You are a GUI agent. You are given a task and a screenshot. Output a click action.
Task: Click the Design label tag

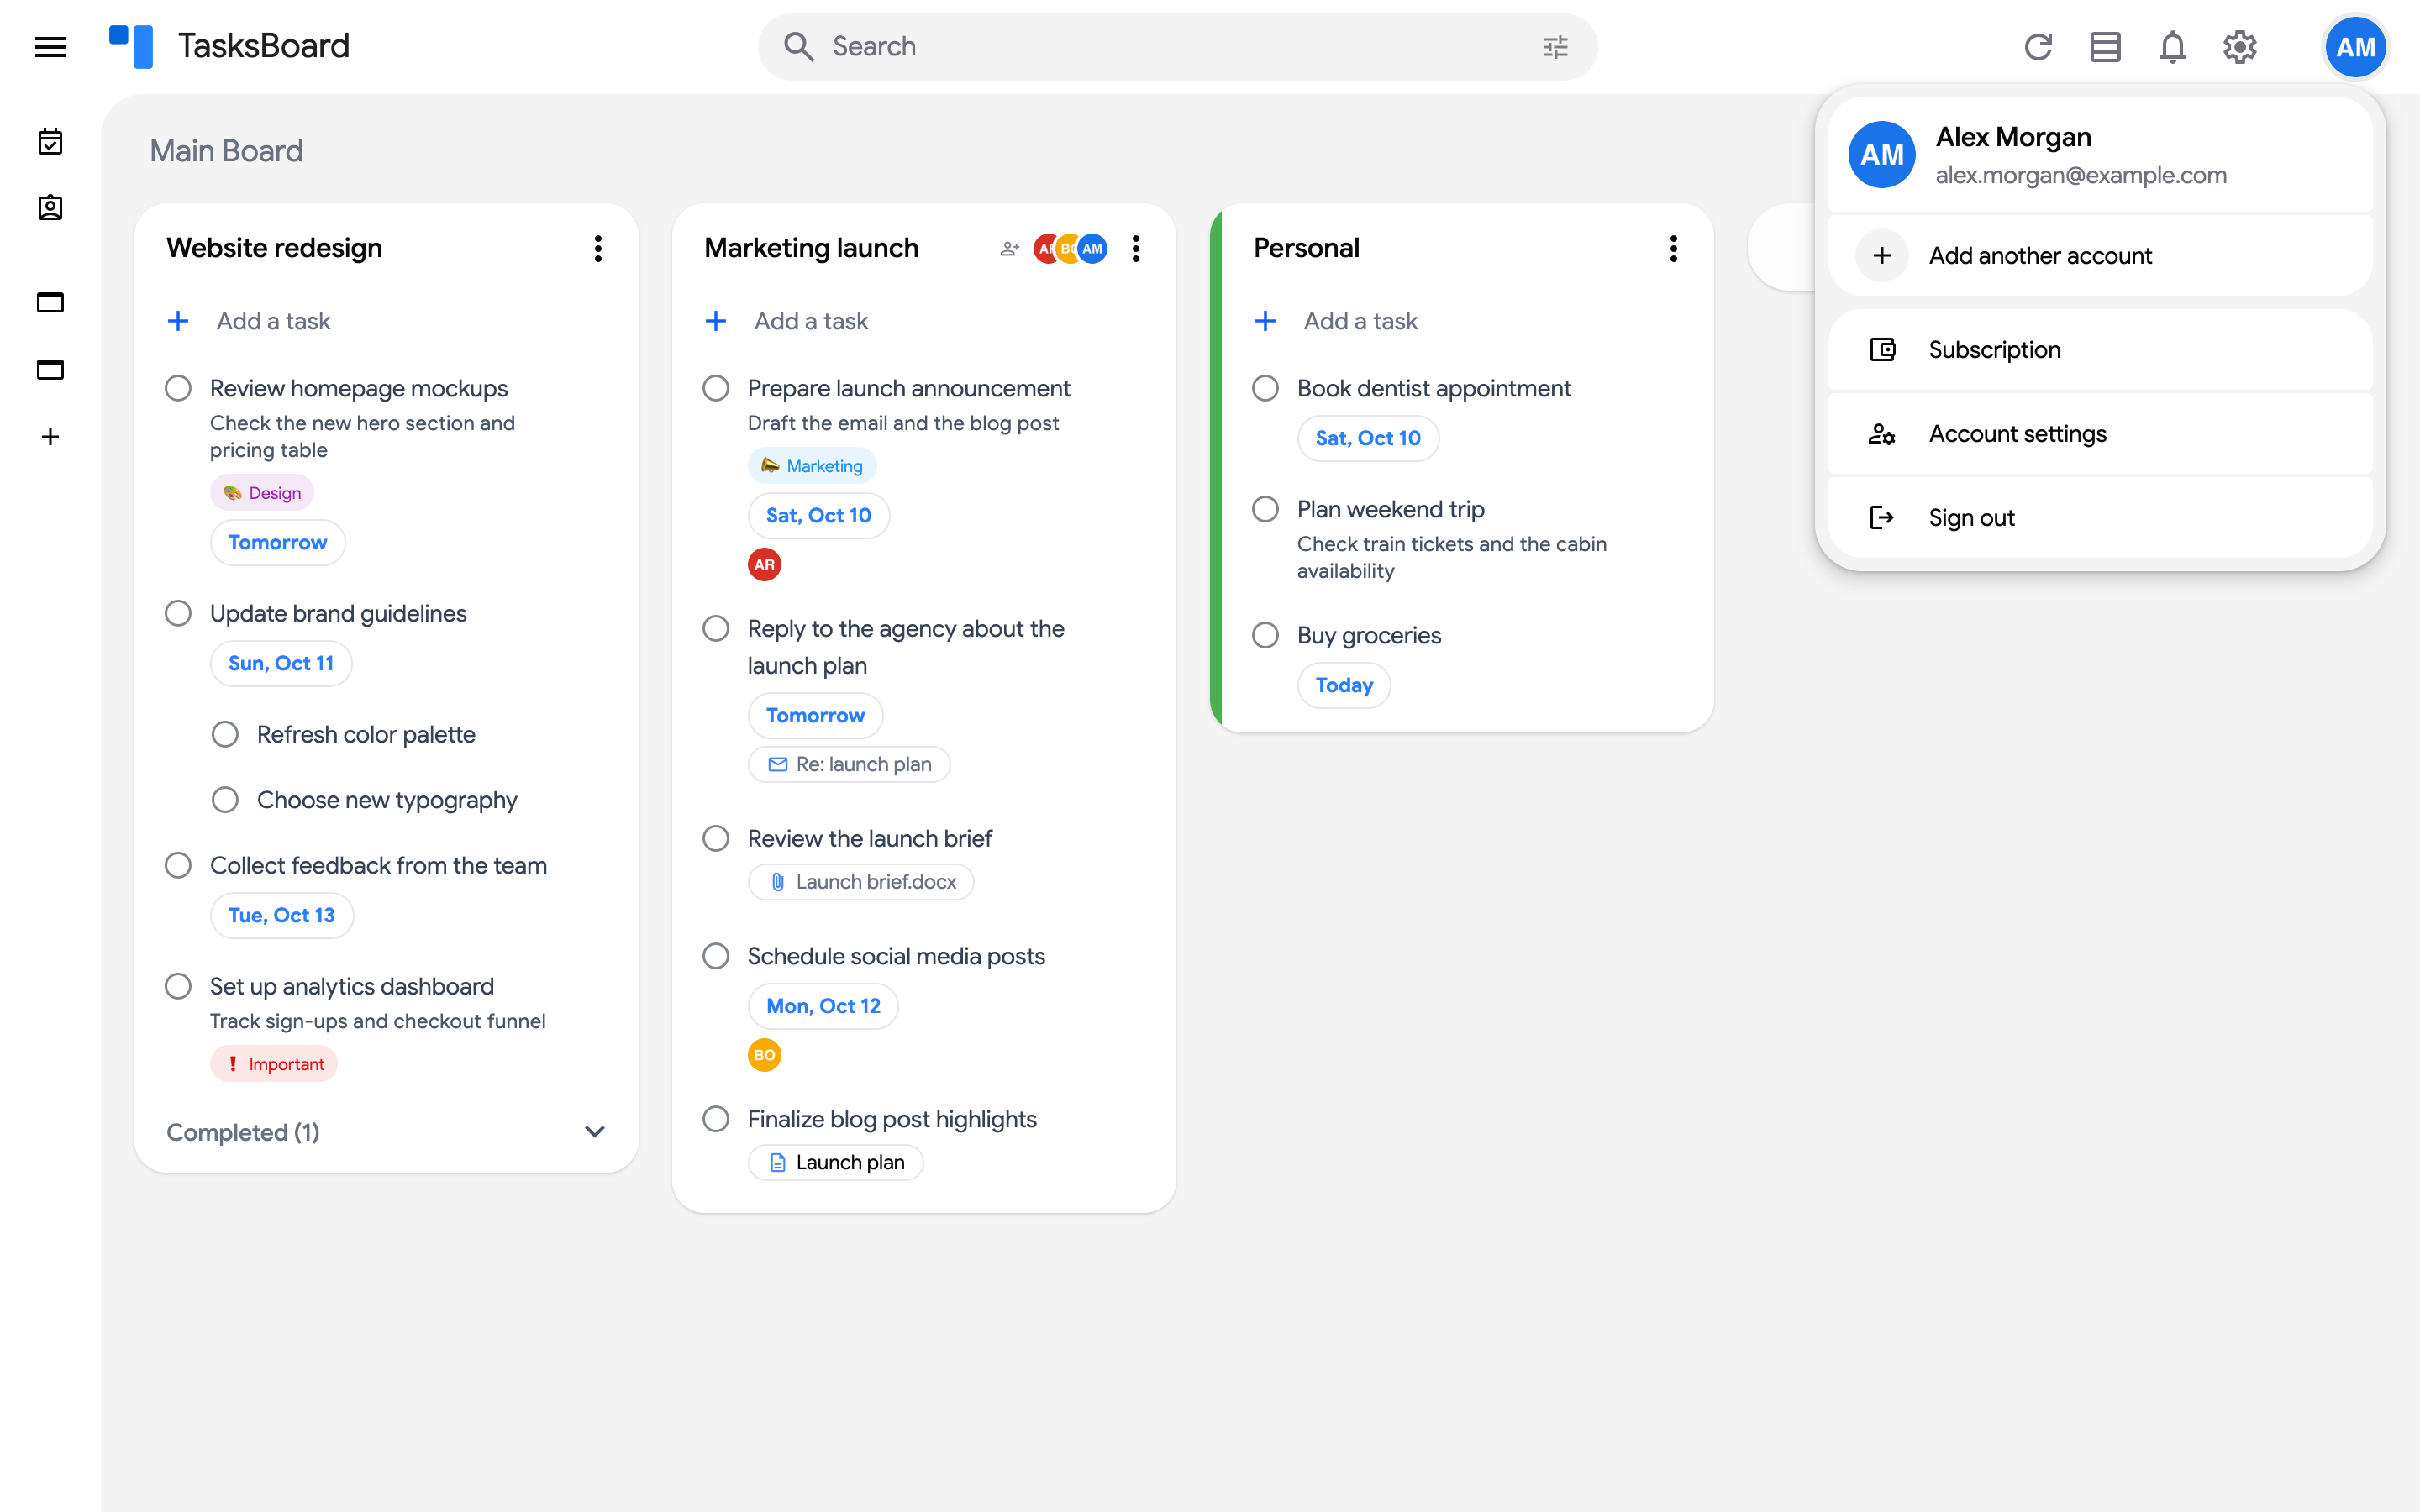pyautogui.click(x=262, y=492)
